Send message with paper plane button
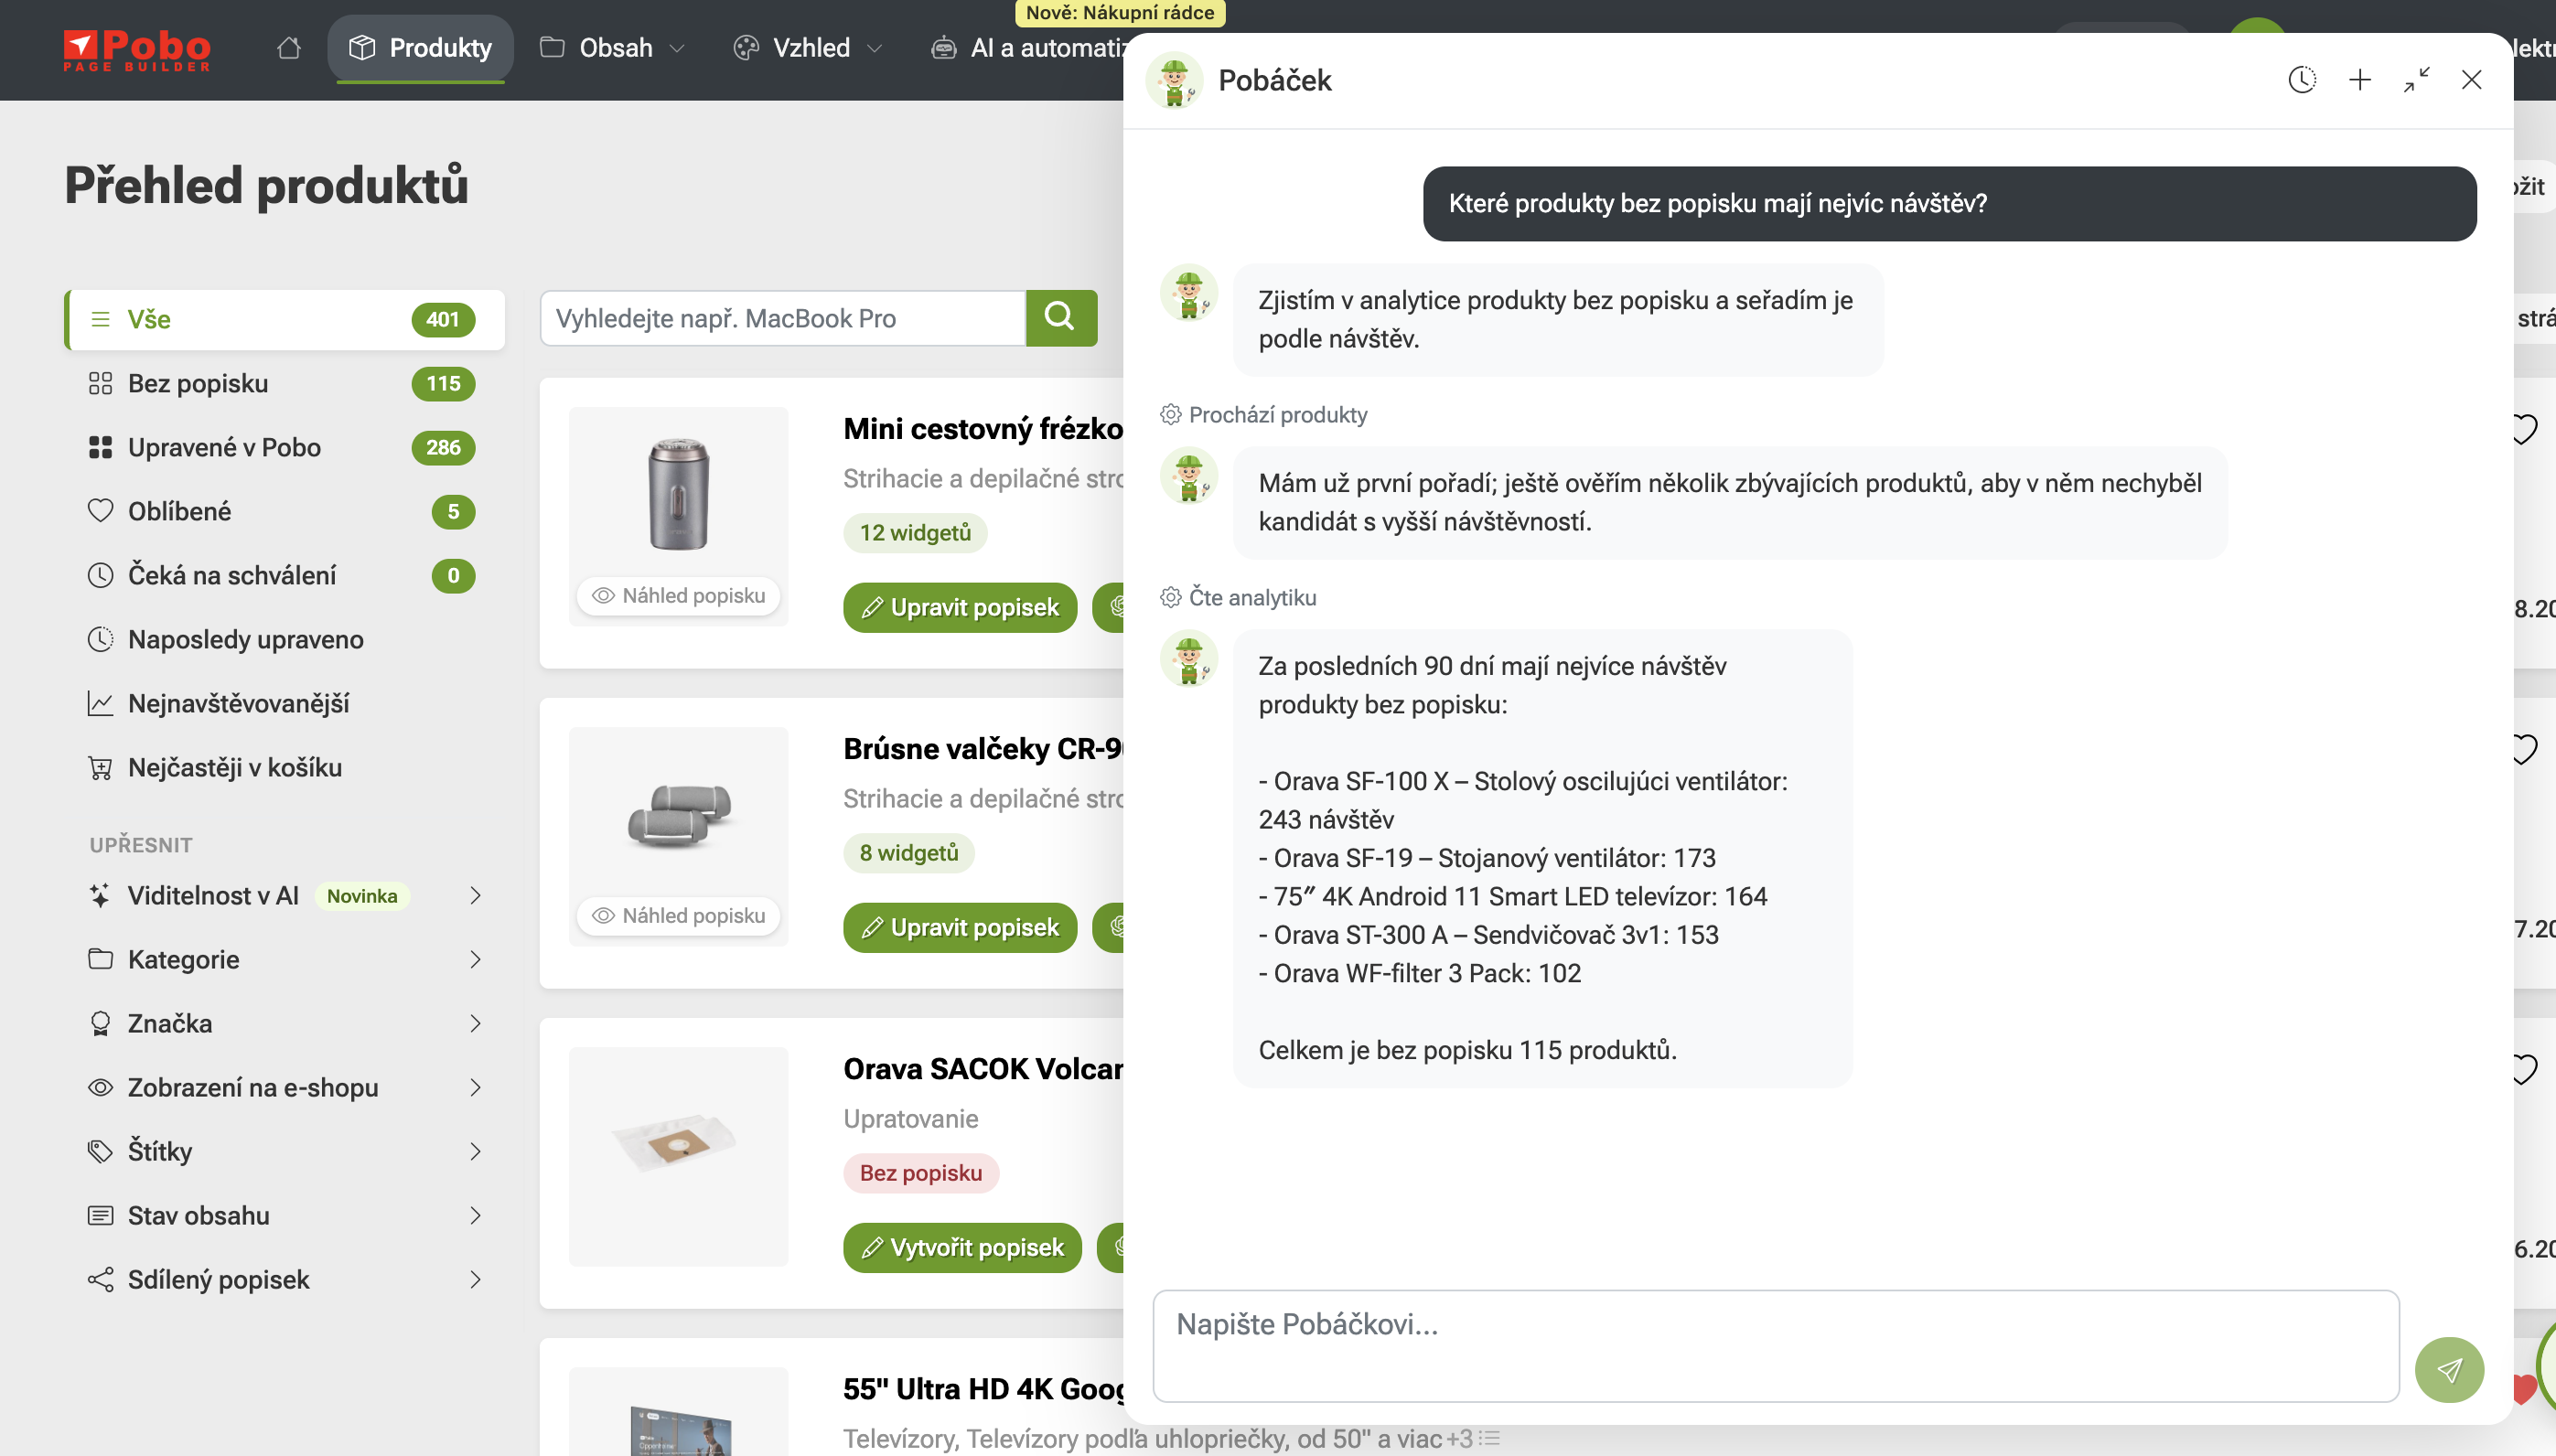 (x=2449, y=1369)
